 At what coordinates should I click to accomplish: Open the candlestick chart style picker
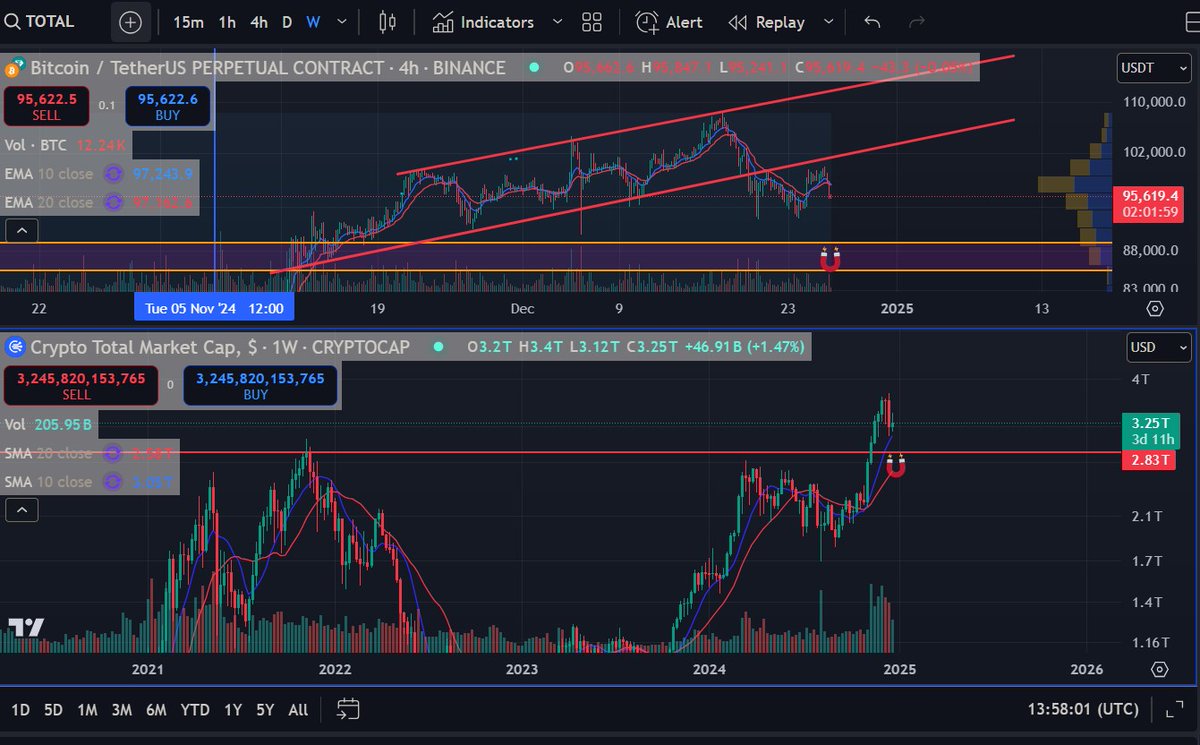pyautogui.click(x=388, y=22)
